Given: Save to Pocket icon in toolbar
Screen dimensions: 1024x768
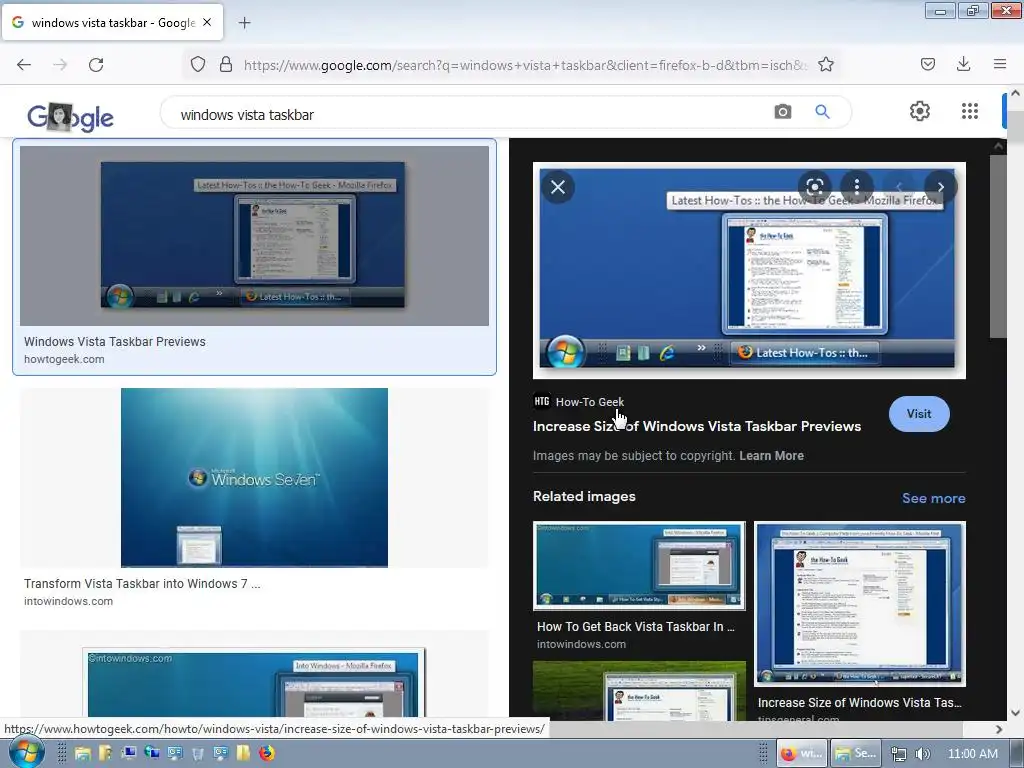Looking at the screenshot, I should coord(928,64).
